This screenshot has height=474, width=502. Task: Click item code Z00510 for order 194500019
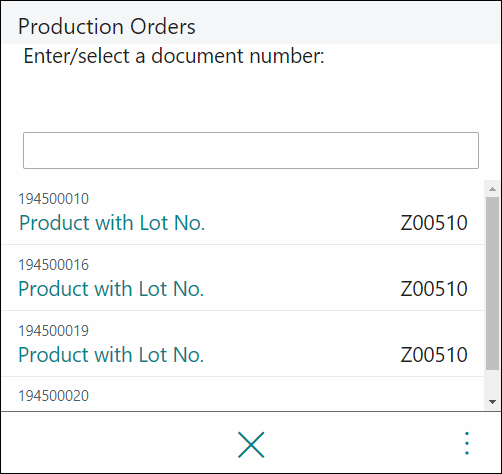click(434, 355)
